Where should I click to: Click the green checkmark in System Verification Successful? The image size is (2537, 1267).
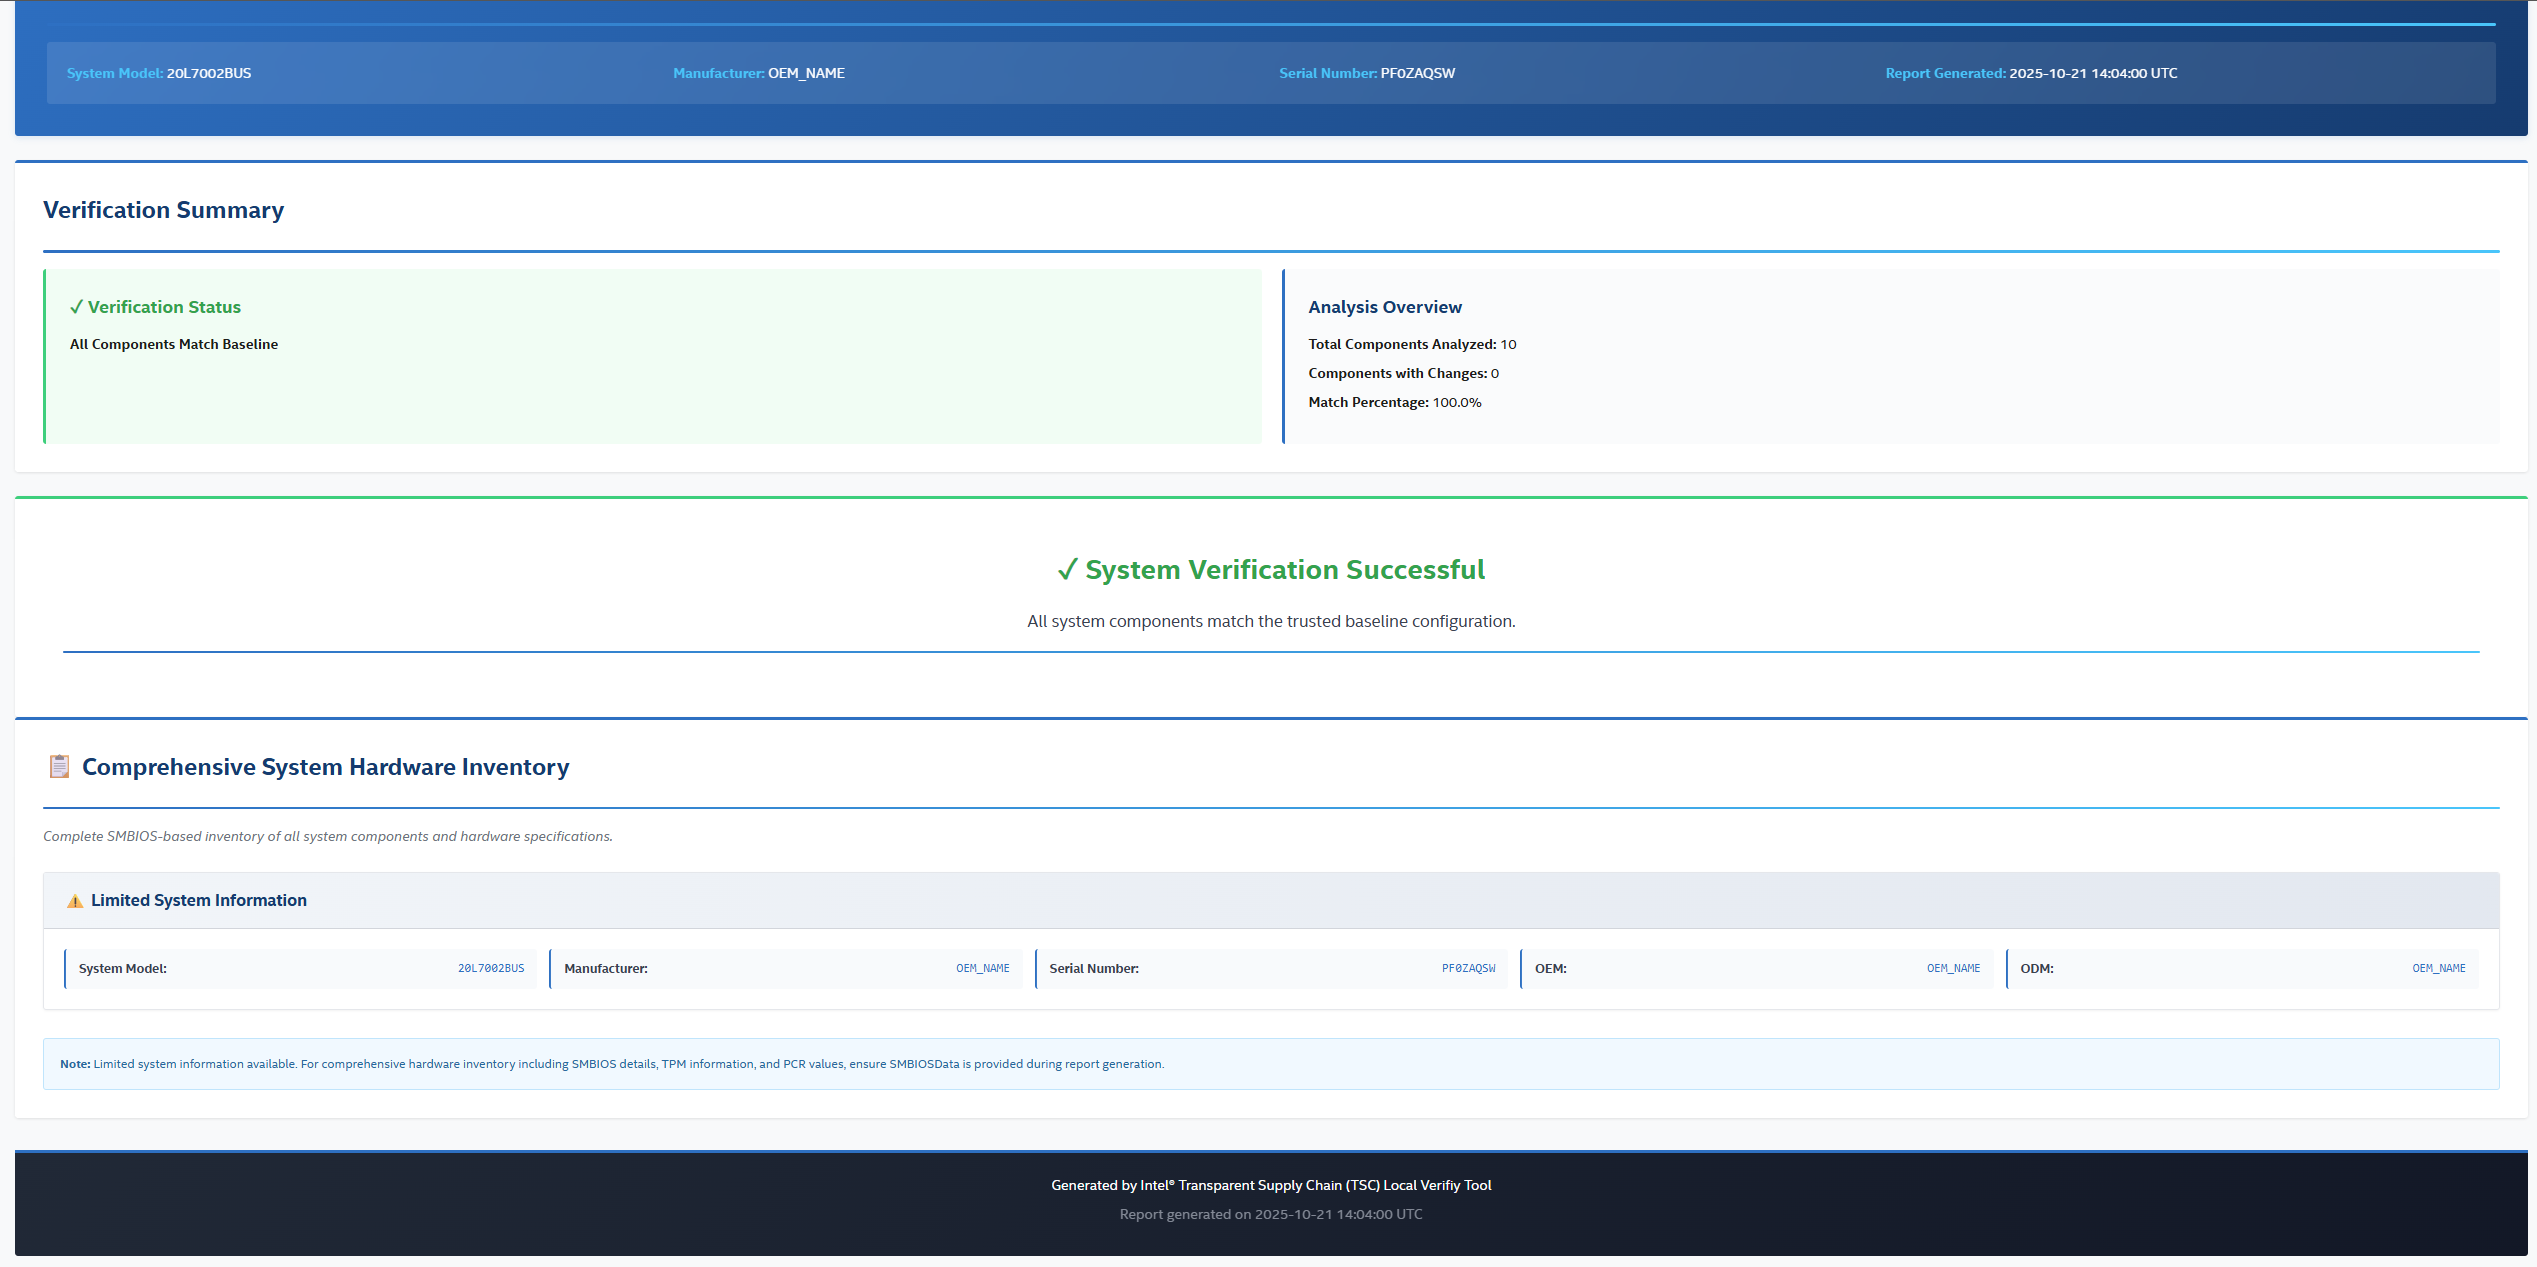(x=1067, y=570)
